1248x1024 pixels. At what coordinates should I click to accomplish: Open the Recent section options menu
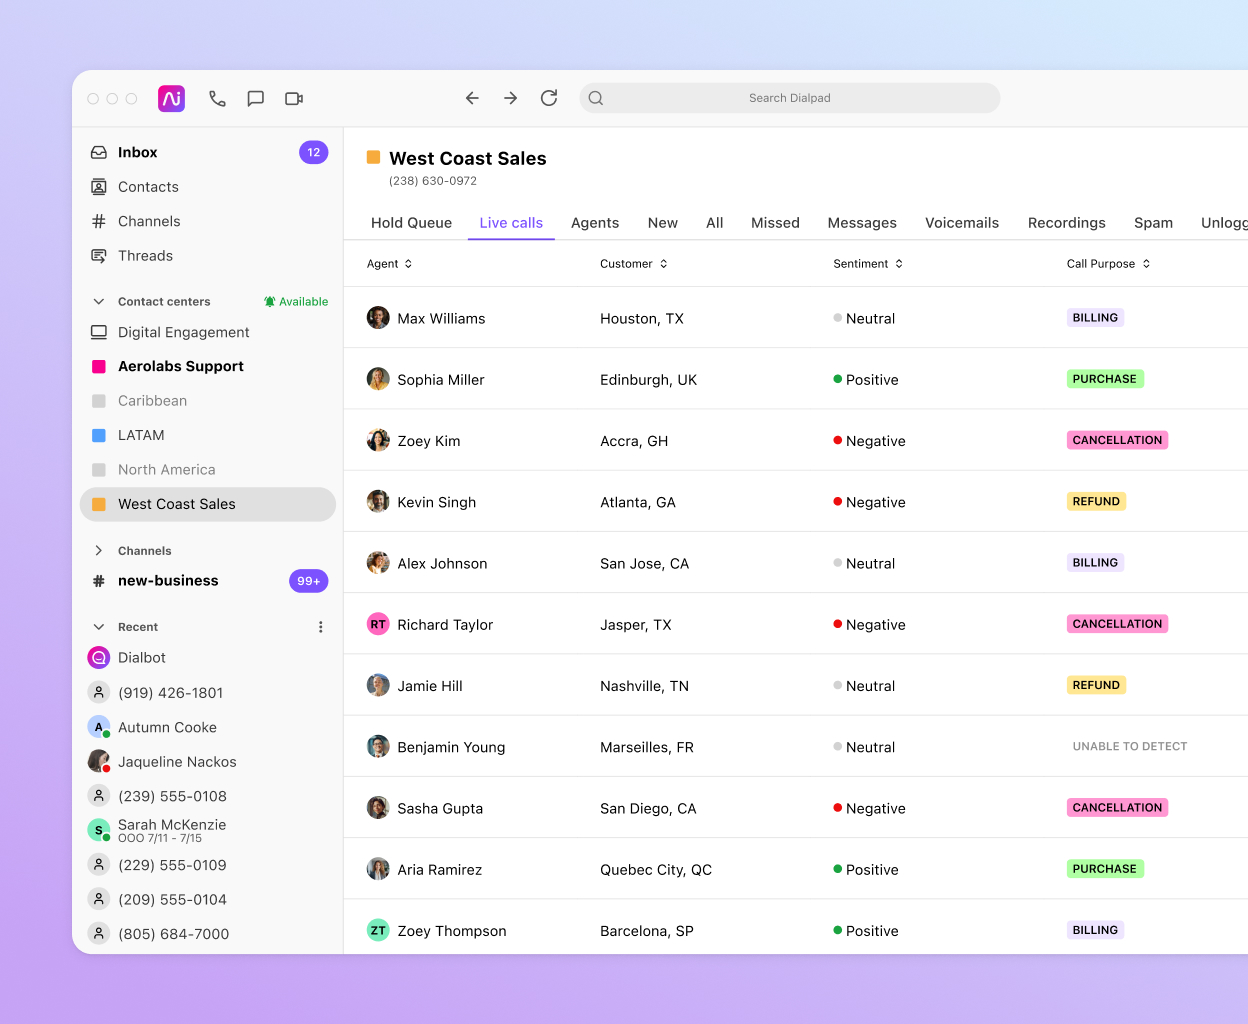[320, 626]
